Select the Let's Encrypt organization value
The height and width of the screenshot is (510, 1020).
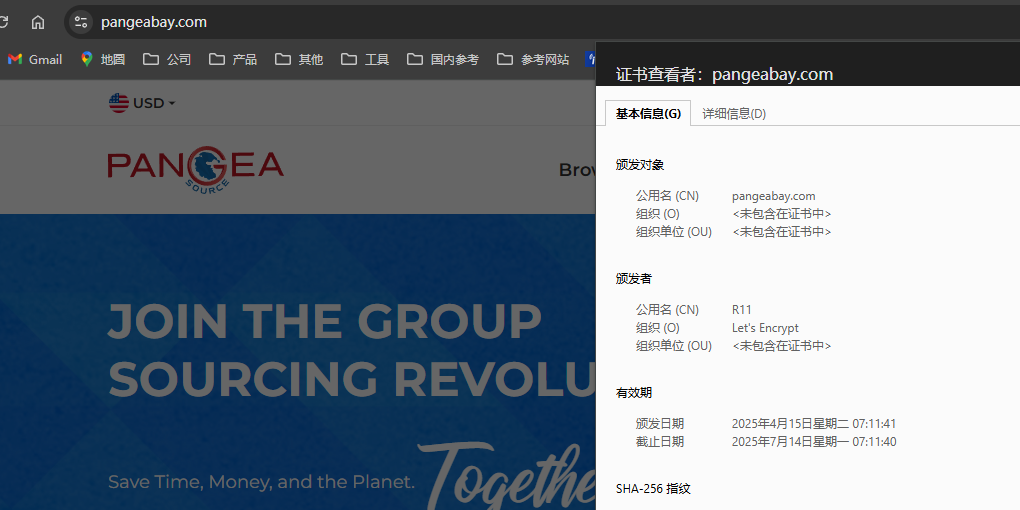tap(765, 328)
